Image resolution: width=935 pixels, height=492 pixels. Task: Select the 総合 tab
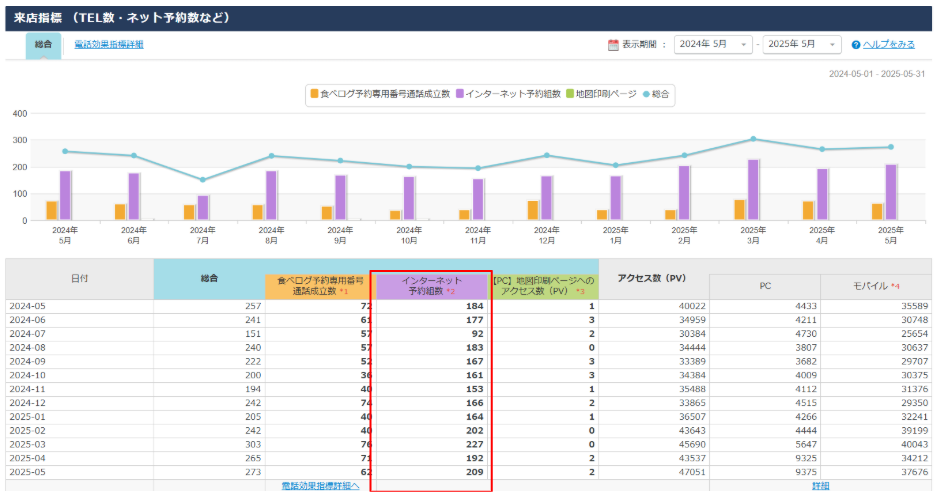[43, 45]
